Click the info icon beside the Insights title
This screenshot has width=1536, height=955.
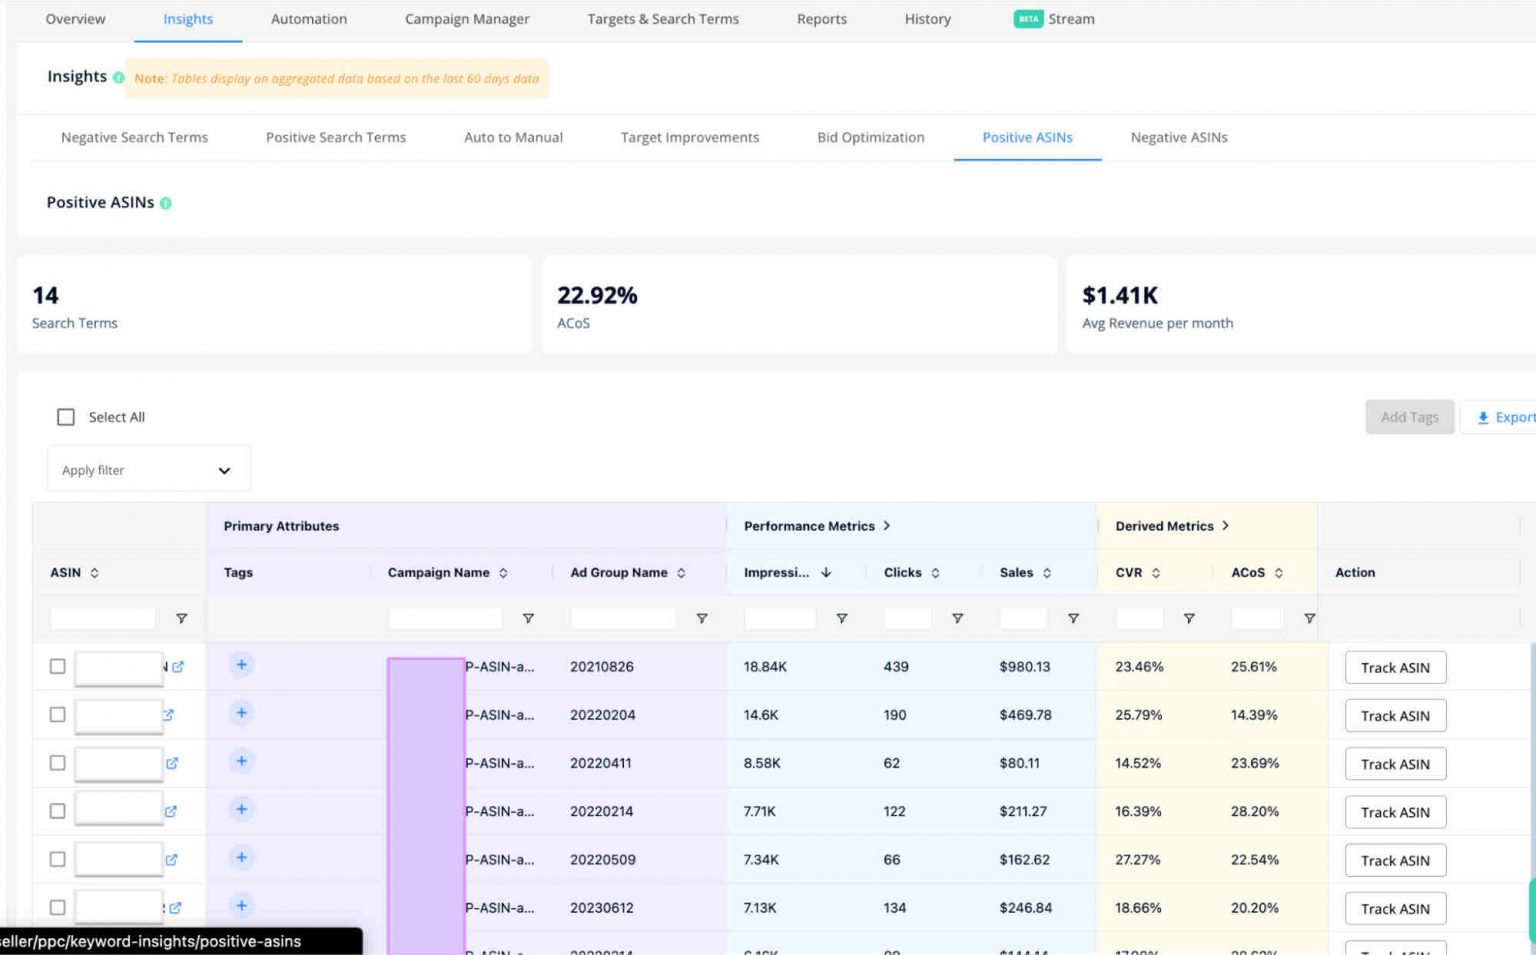120,77
